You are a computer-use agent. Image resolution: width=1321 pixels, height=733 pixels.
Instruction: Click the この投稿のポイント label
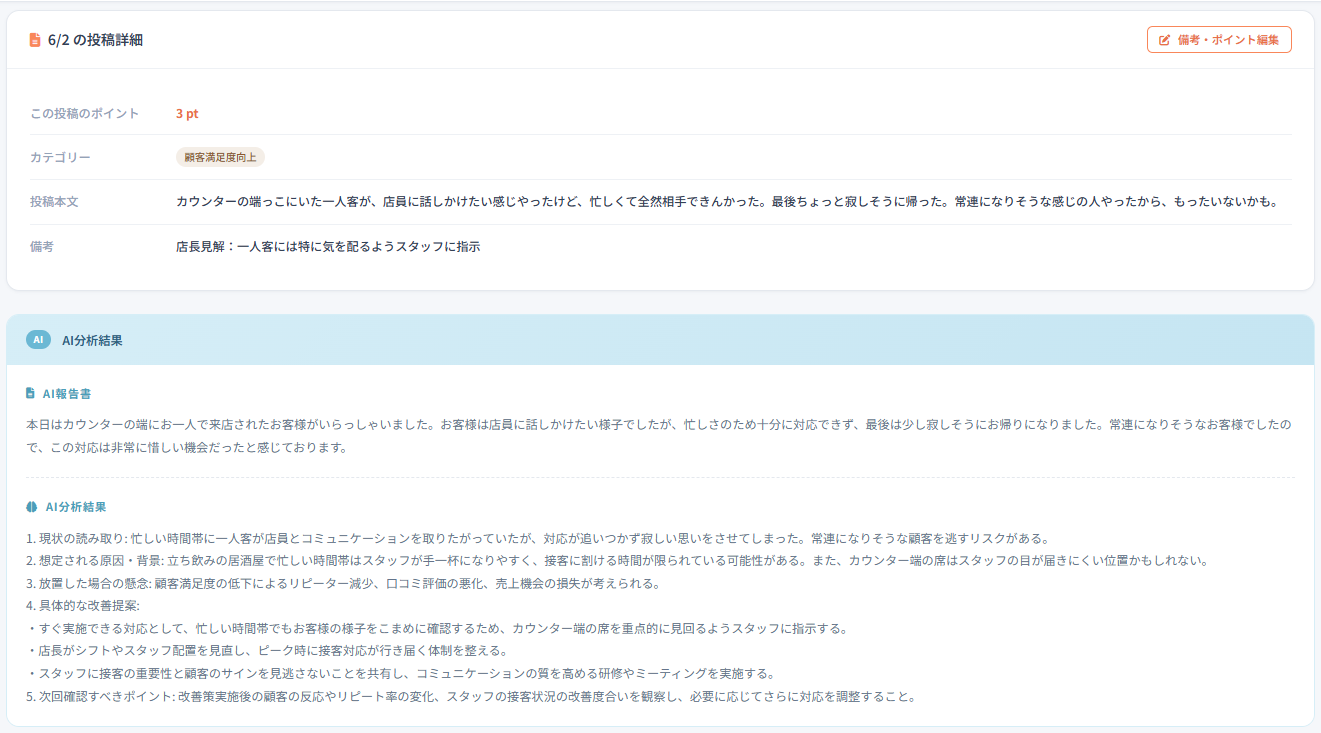click(x=85, y=114)
